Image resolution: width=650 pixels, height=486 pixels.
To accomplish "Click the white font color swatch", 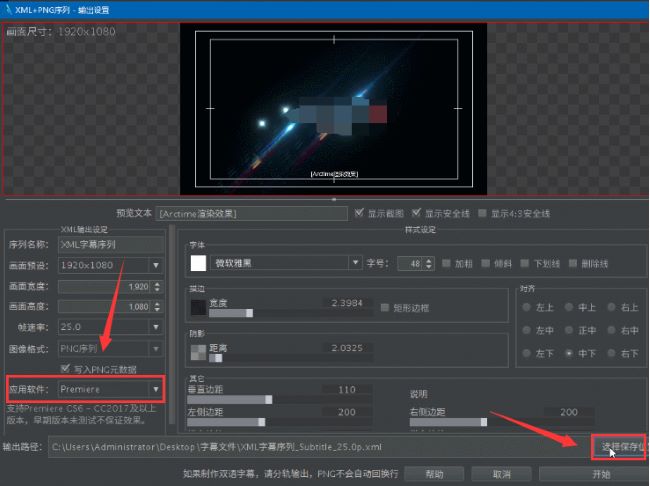I will click(198, 263).
